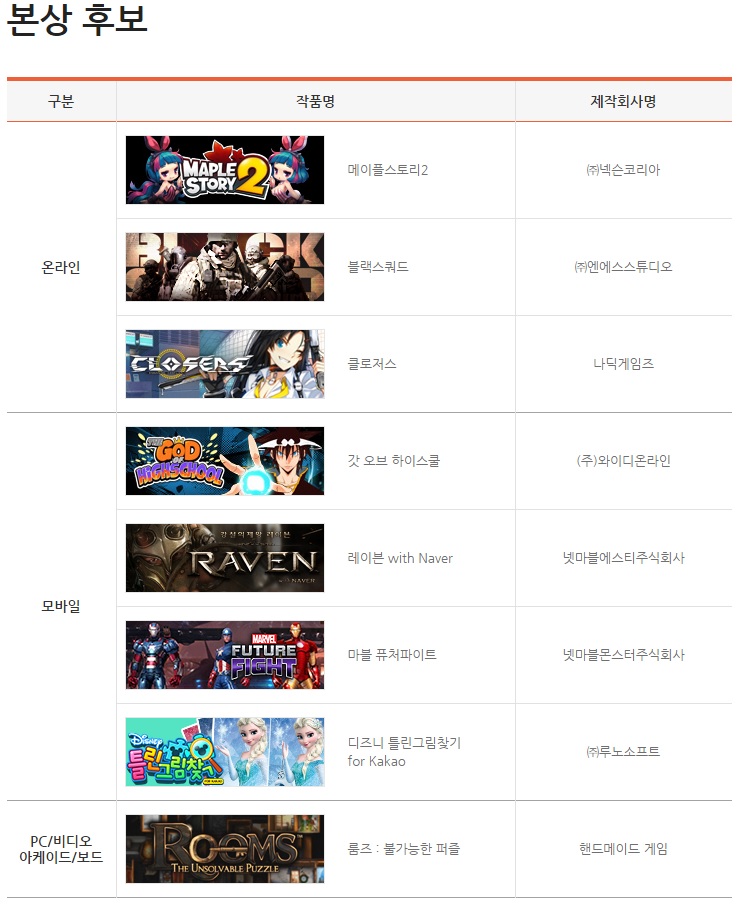
Task: Open the Raven banner image
Action: (225, 558)
